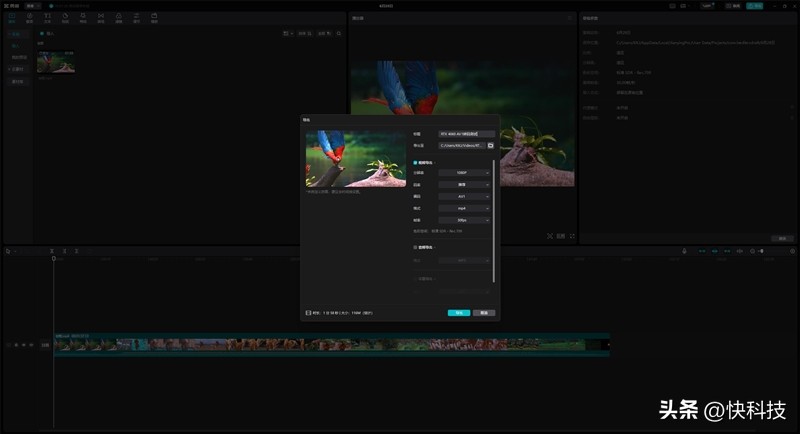Open the codec dropdown showing AV1

[465, 196]
